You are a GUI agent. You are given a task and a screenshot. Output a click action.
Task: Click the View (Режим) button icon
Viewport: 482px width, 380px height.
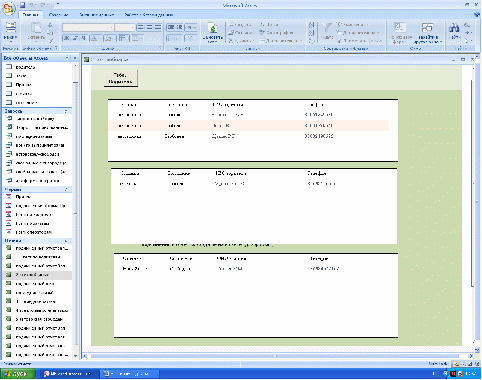(x=11, y=28)
